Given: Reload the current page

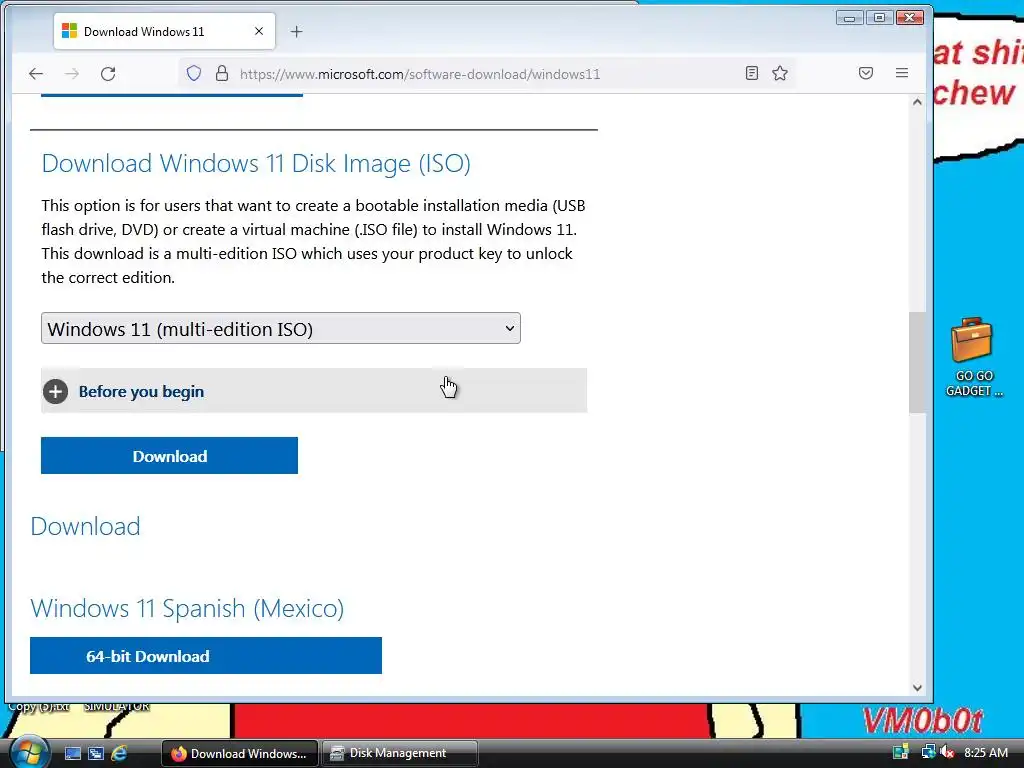Looking at the screenshot, I should (x=108, y=74).
